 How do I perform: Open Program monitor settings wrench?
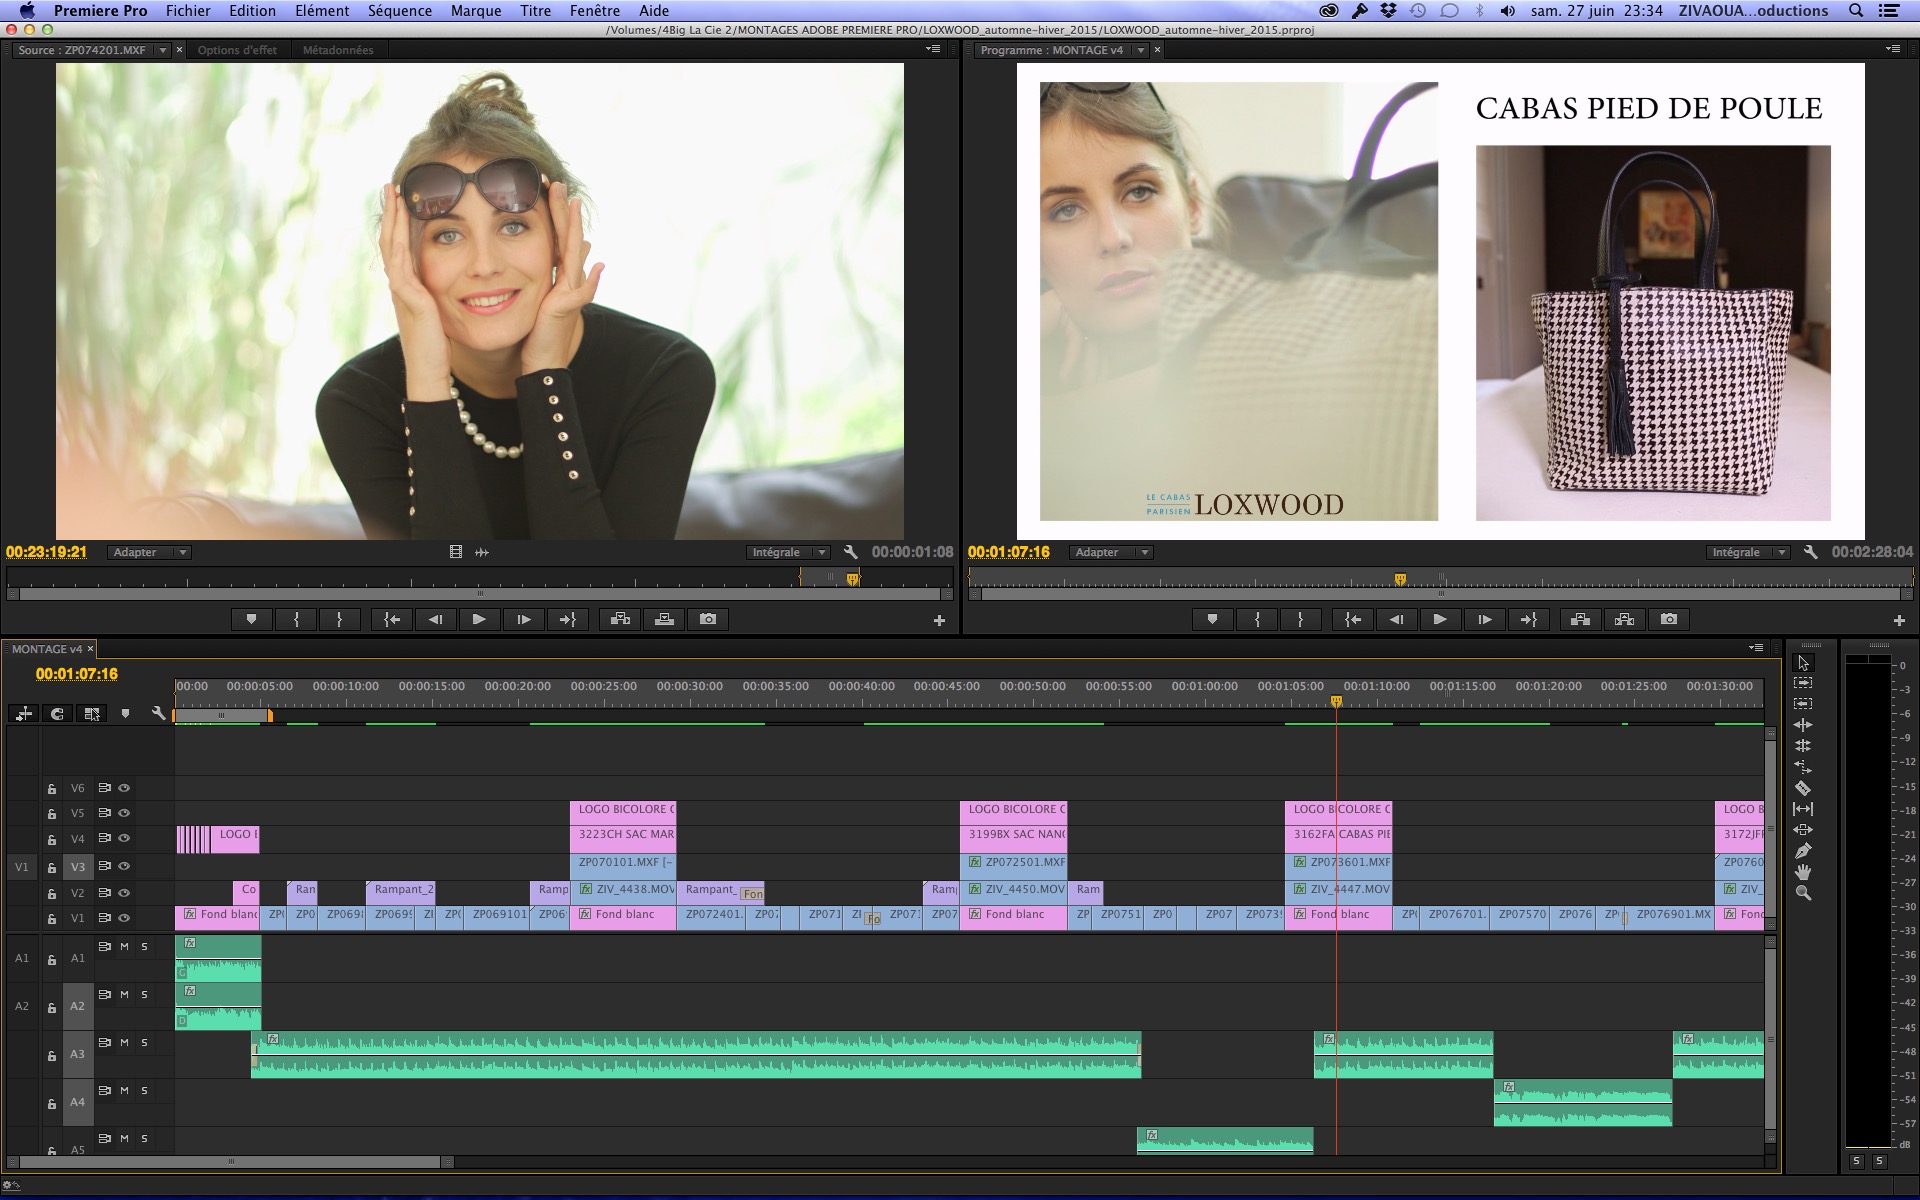pos(1810,552)
